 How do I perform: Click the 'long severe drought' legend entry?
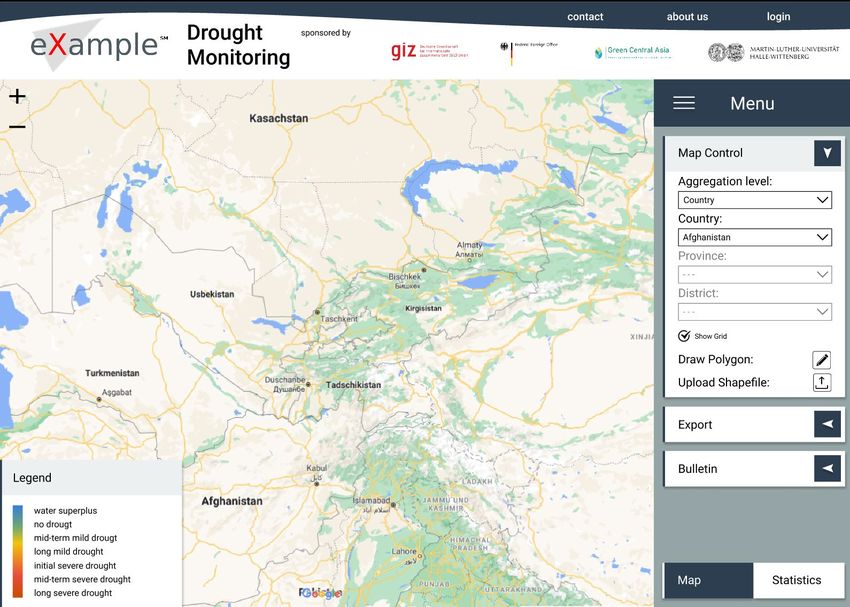73,592
